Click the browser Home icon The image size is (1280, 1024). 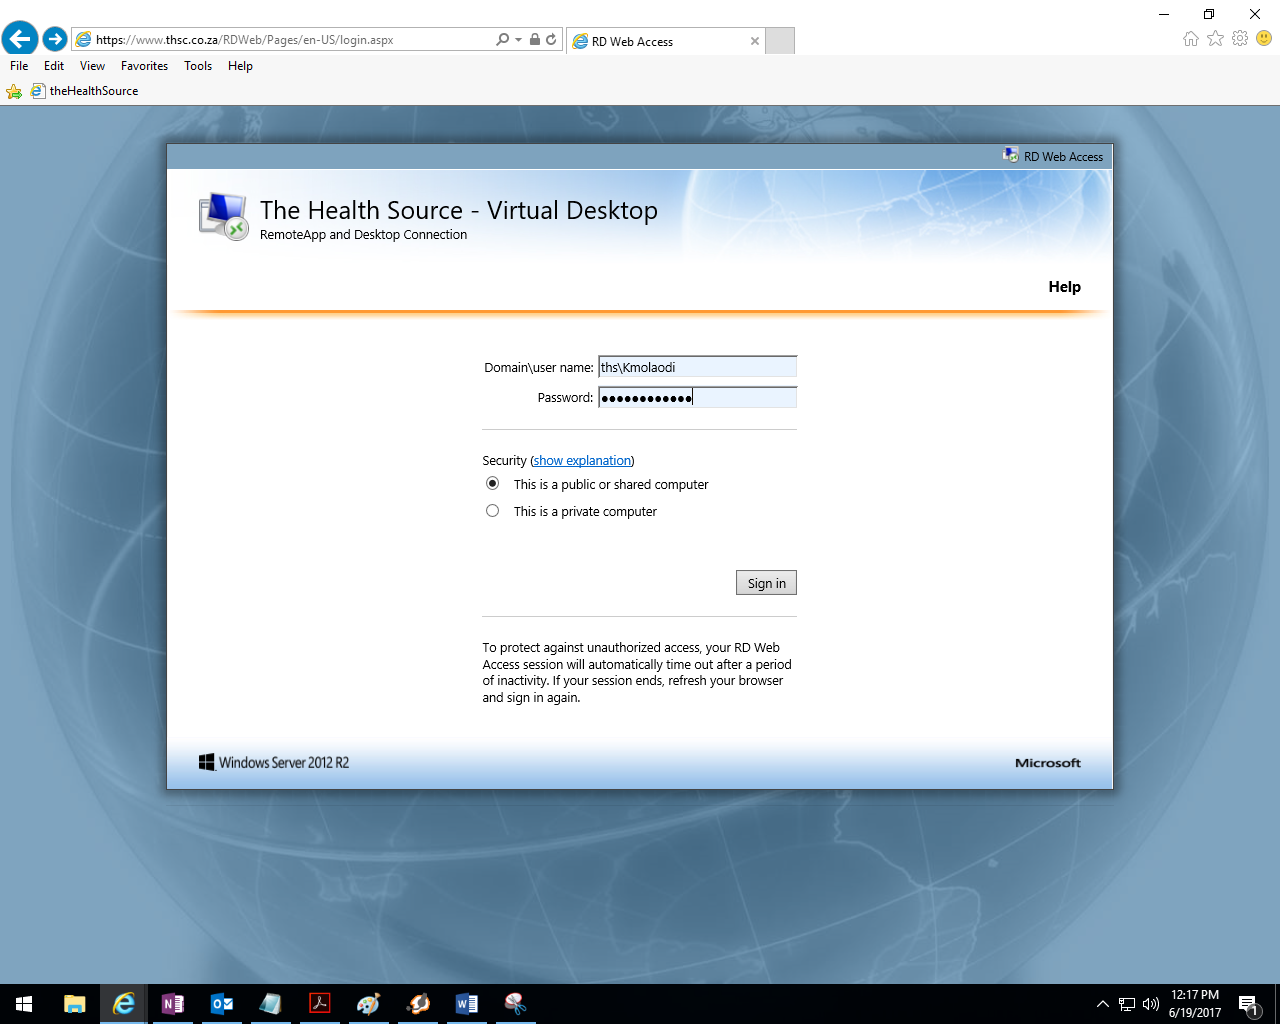[x=1190, y=38]
